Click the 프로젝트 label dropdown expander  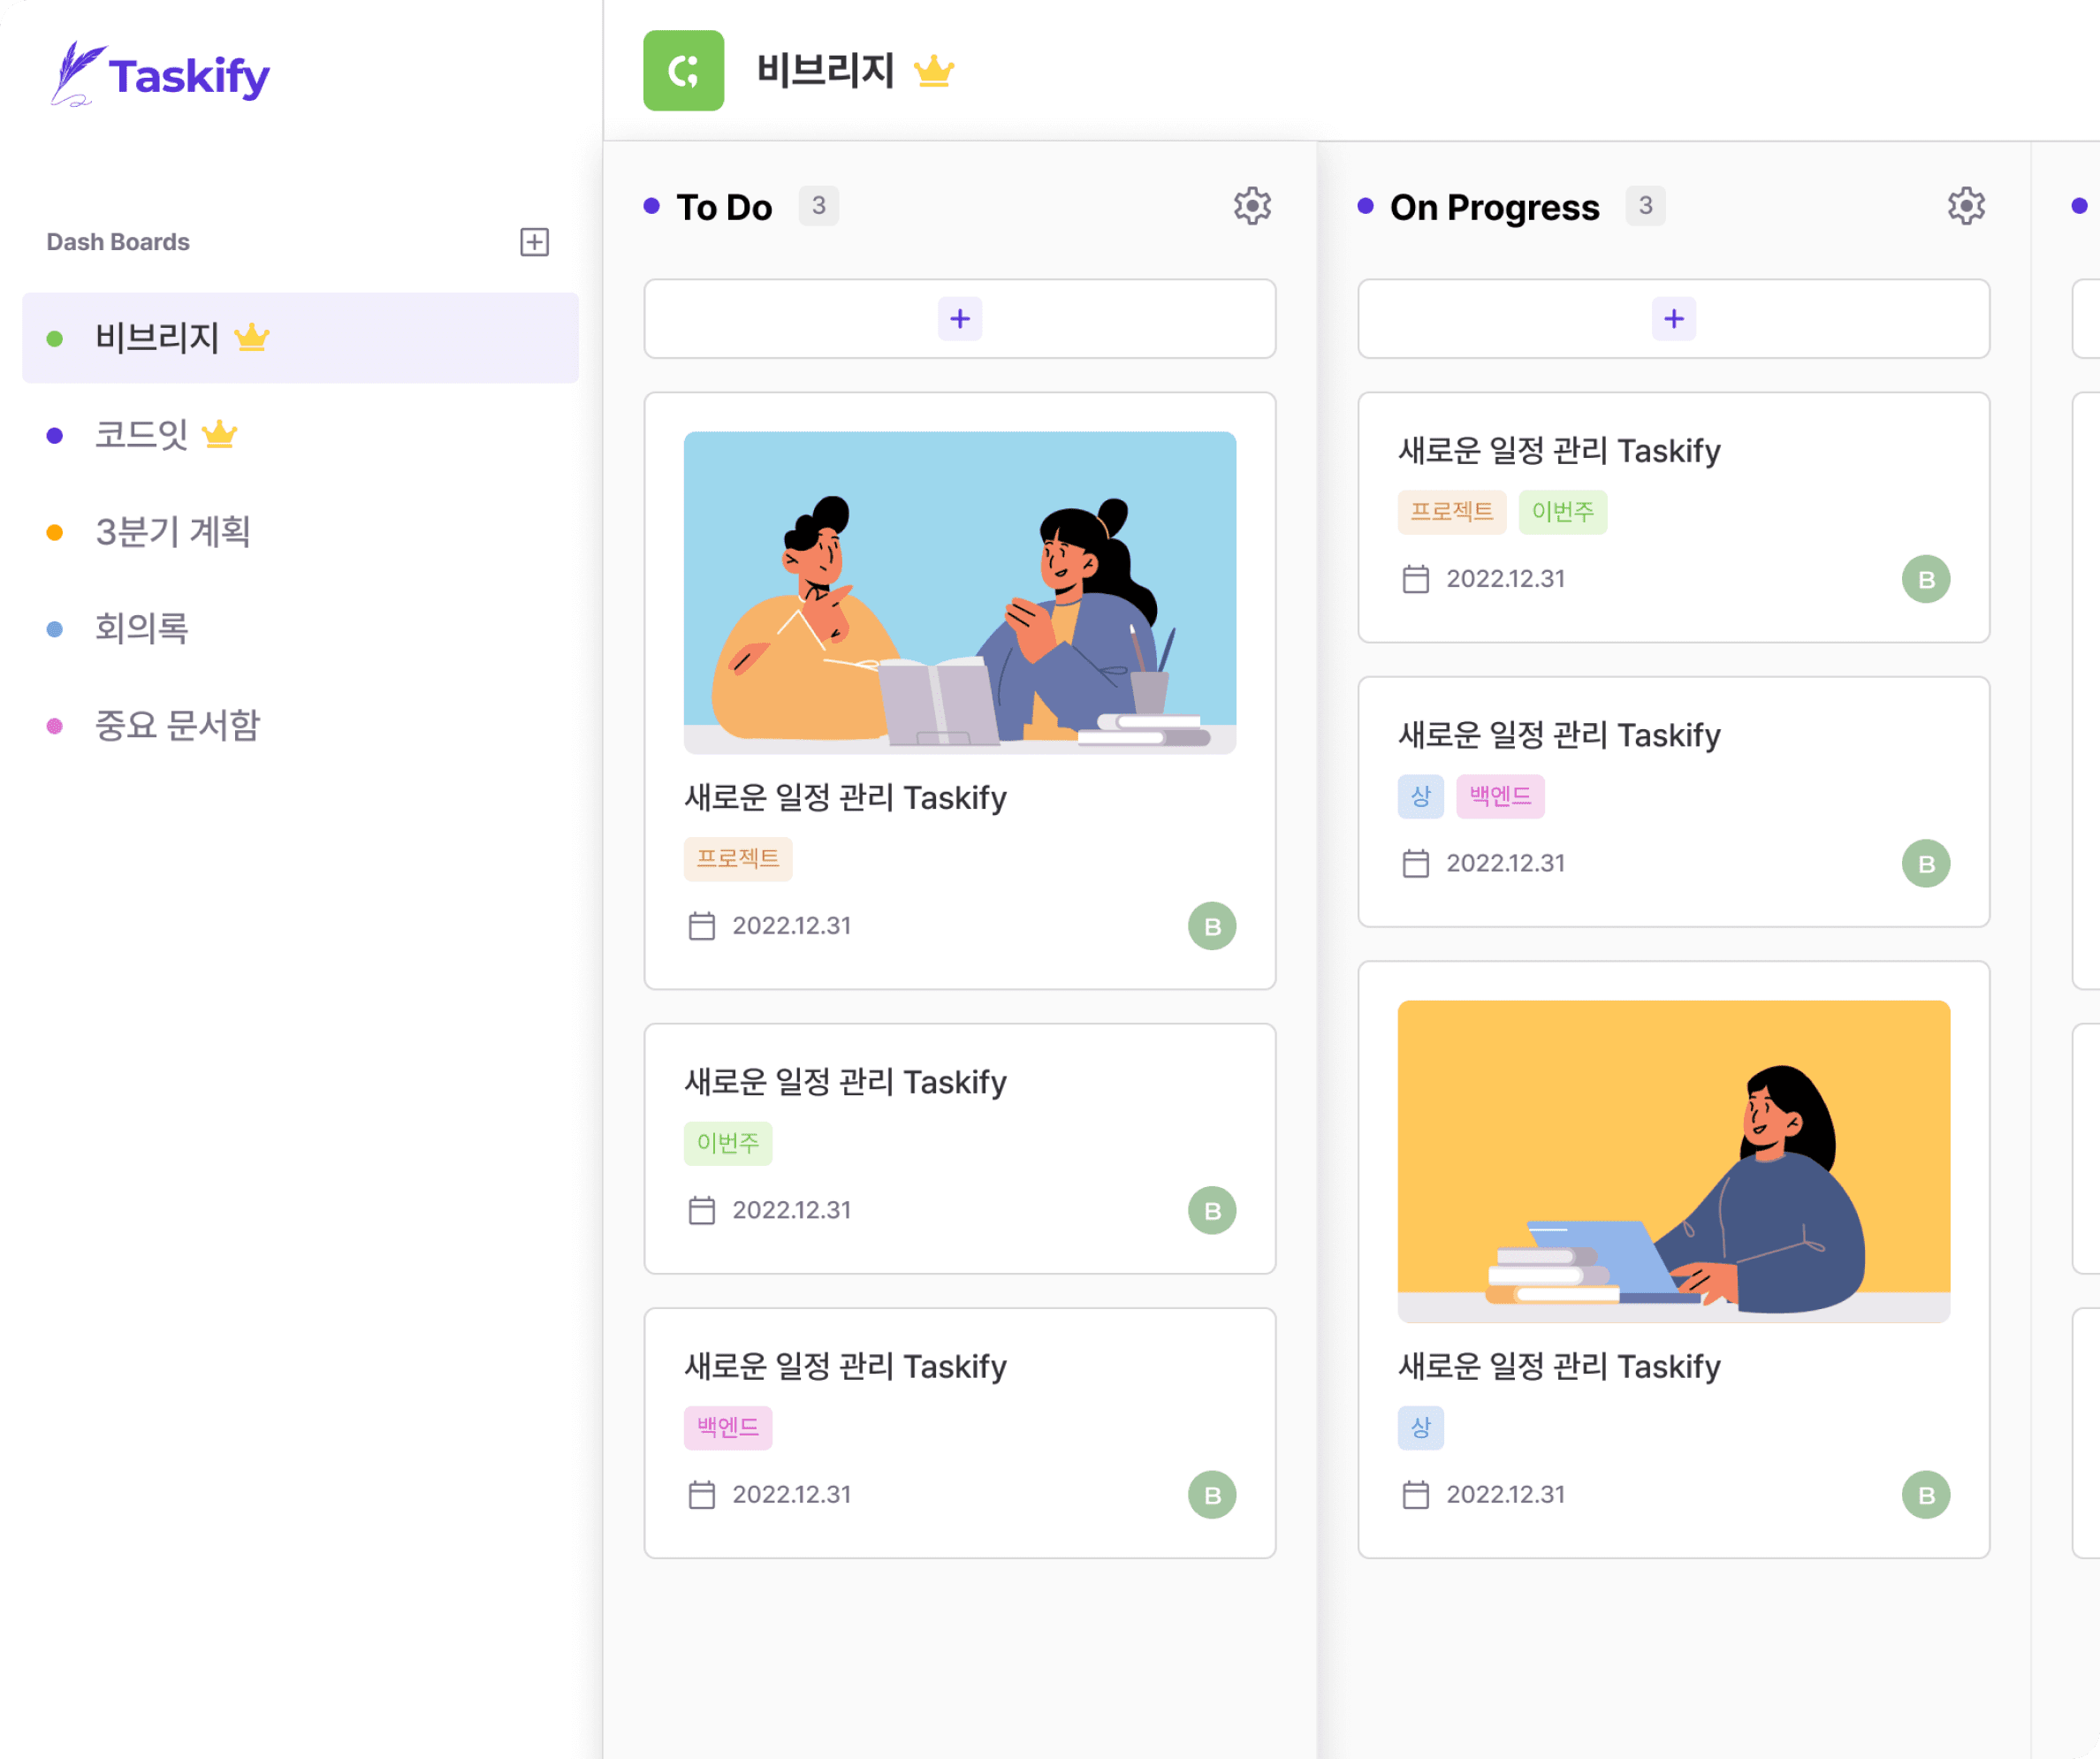[x=733, y=858]
